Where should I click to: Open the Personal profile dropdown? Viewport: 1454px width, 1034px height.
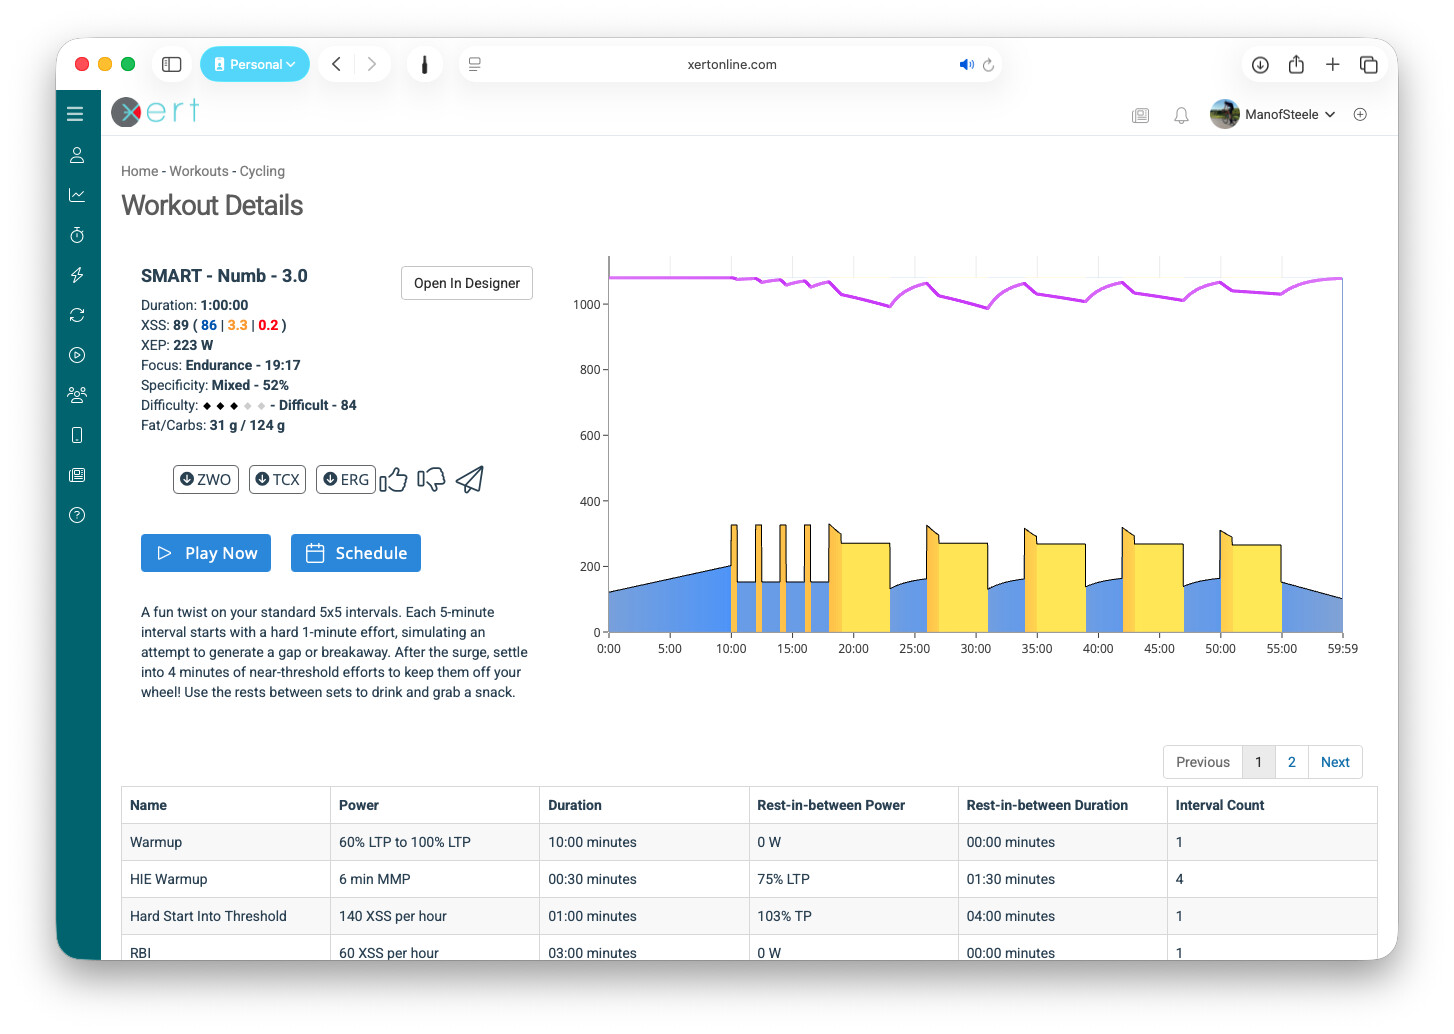[255, 64]
